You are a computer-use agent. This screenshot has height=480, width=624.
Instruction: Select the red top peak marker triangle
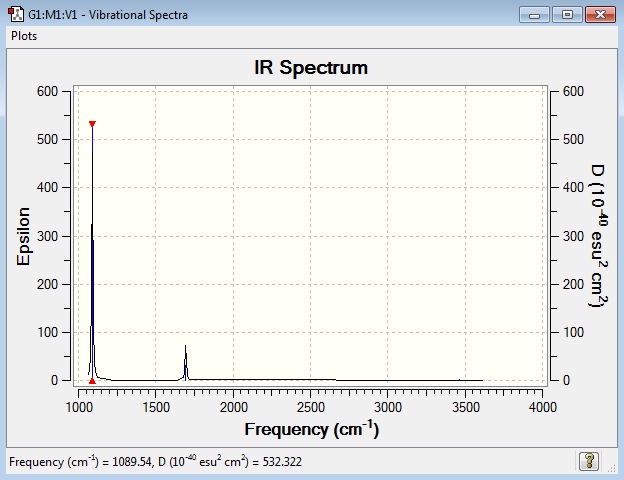coord(92,124)
